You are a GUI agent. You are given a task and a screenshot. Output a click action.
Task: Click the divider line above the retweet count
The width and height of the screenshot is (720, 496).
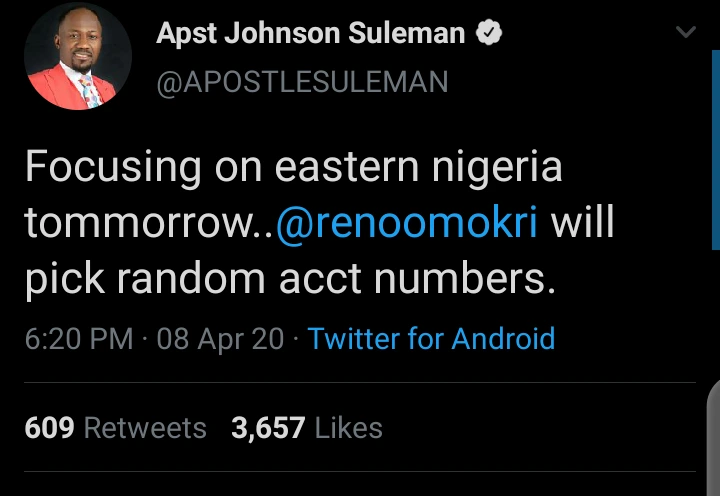point(360,383)
